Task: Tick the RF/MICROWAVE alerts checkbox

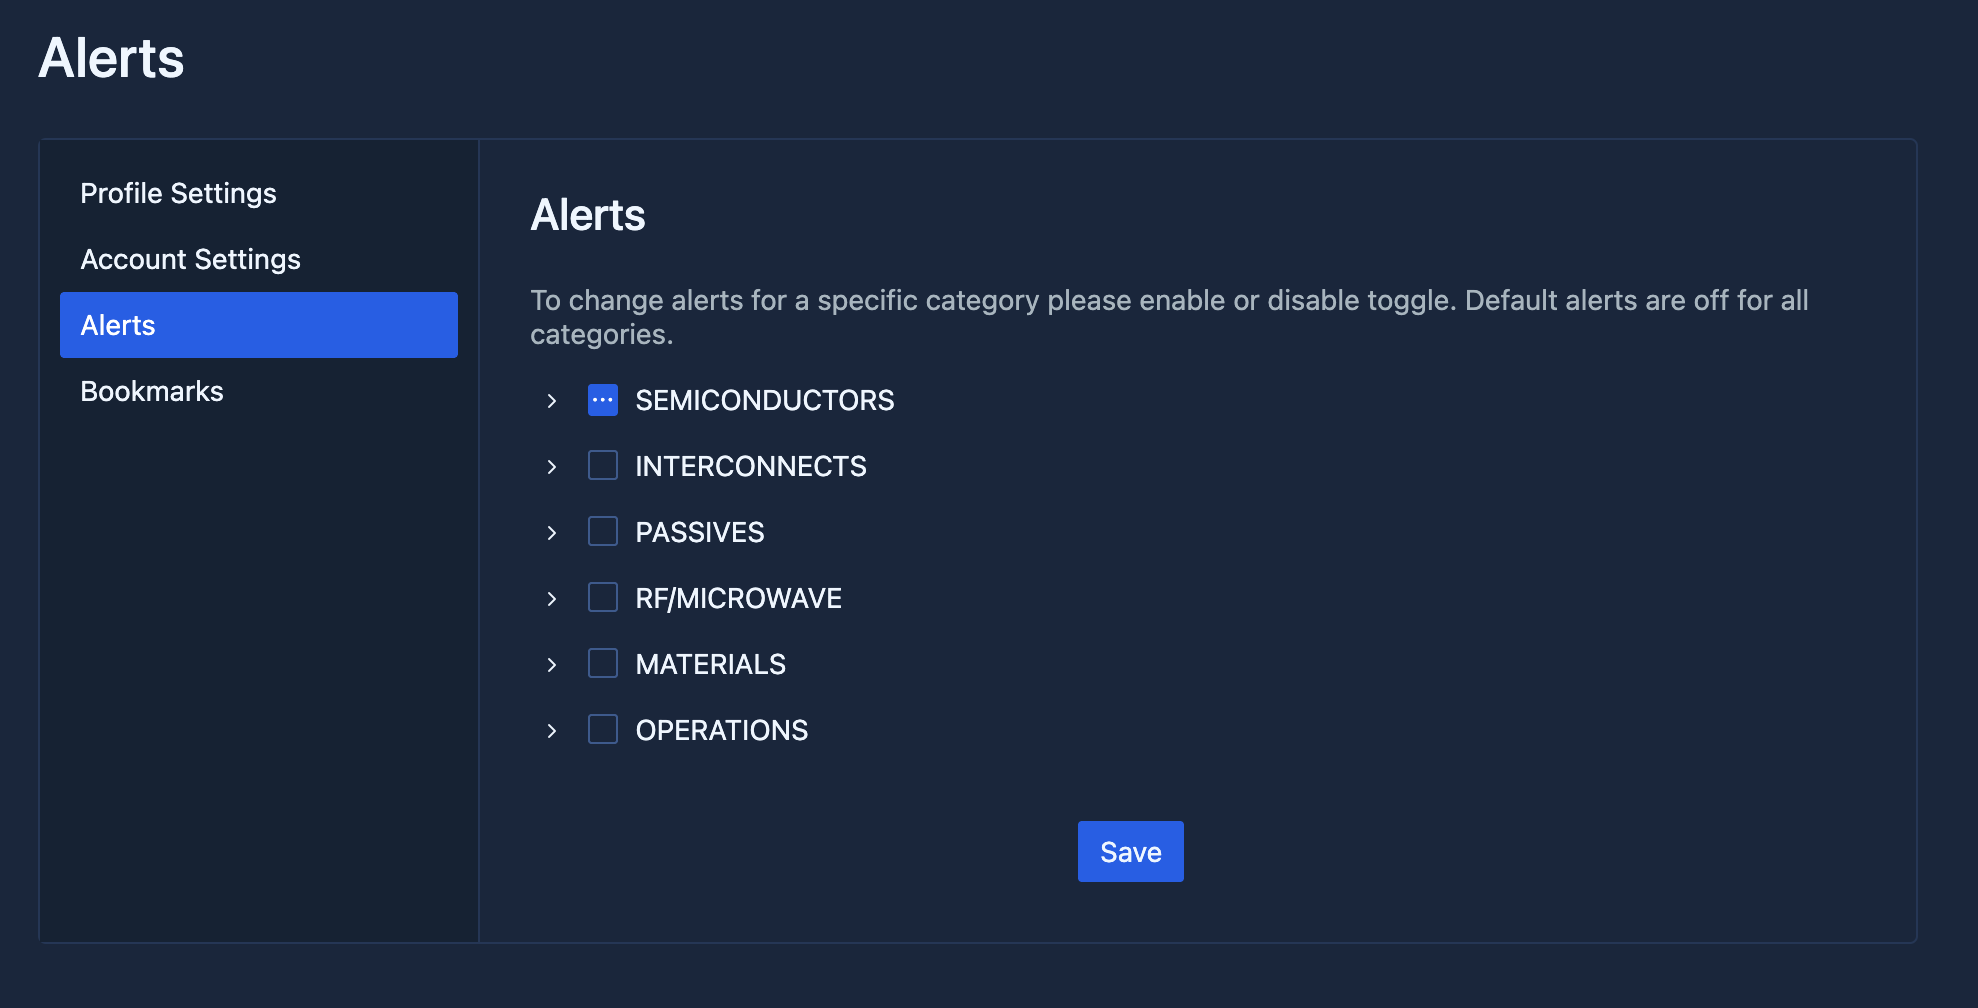Action: click(x=603, y=597)
